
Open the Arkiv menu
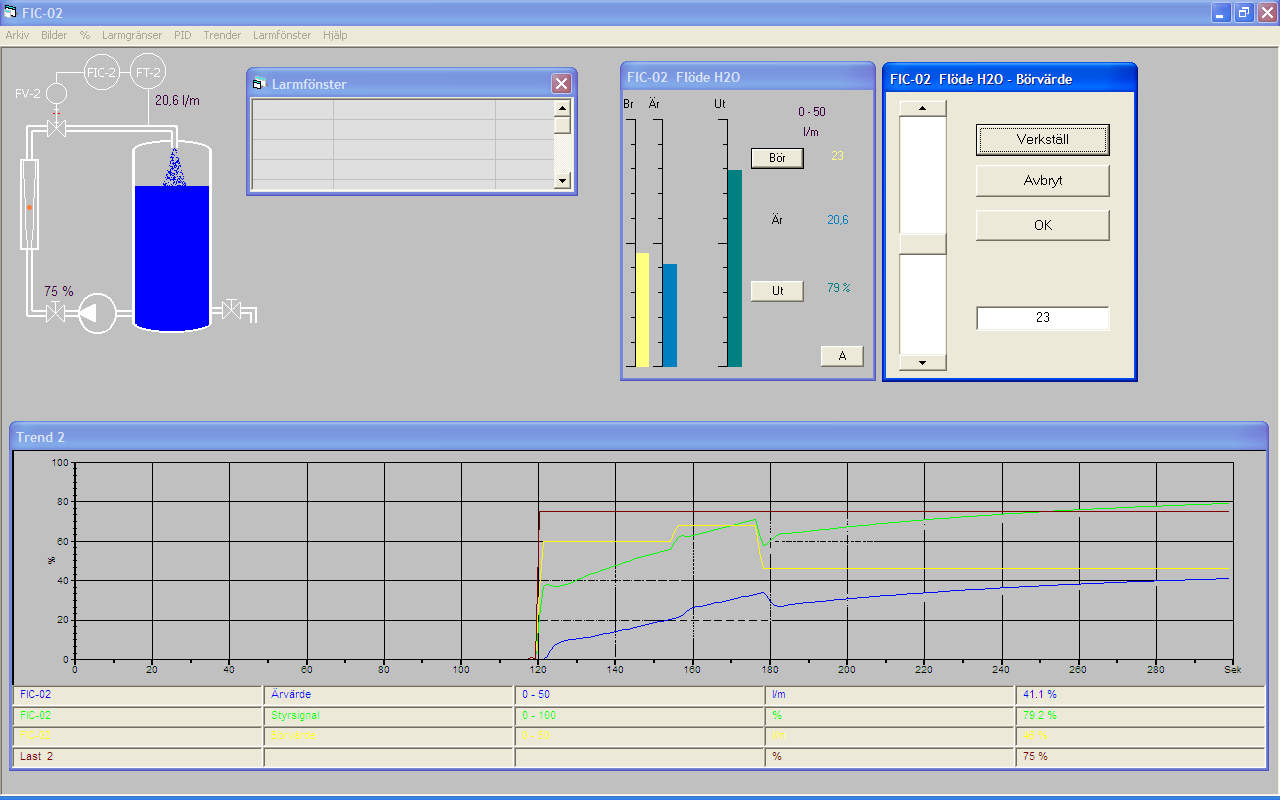click(x=17, y=34)
